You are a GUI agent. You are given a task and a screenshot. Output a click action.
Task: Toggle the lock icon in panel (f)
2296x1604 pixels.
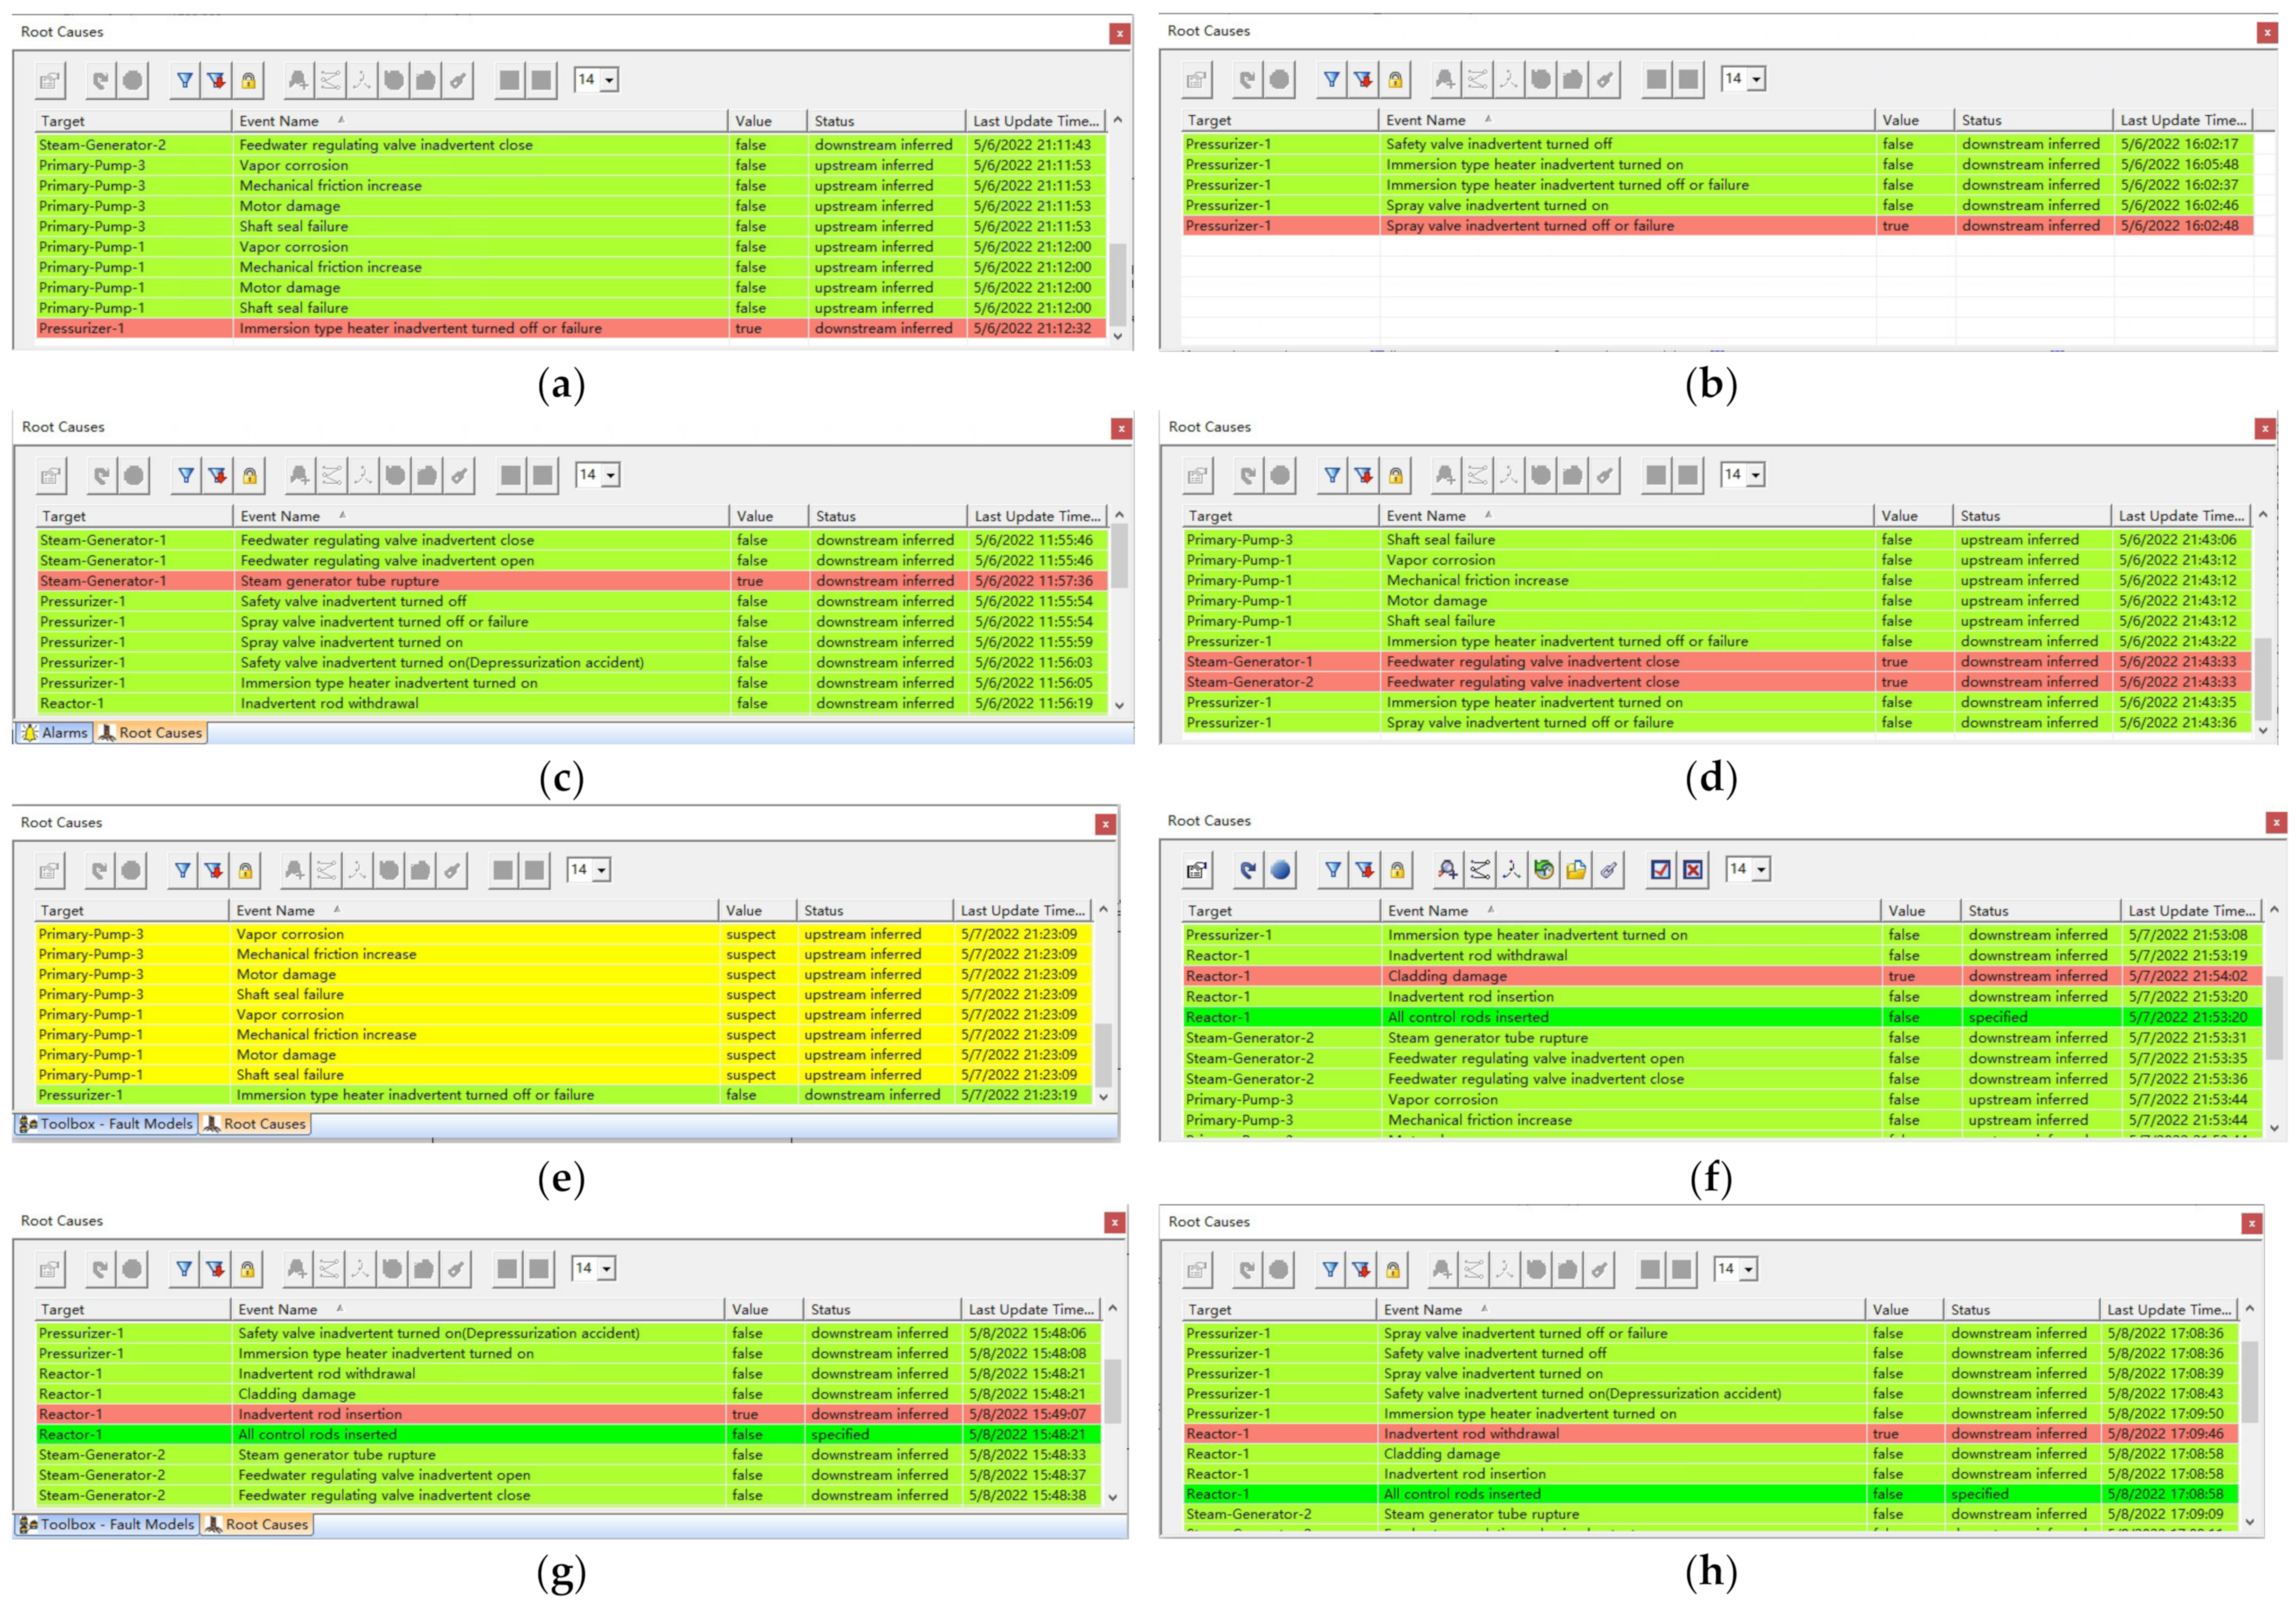(1397, 870)
